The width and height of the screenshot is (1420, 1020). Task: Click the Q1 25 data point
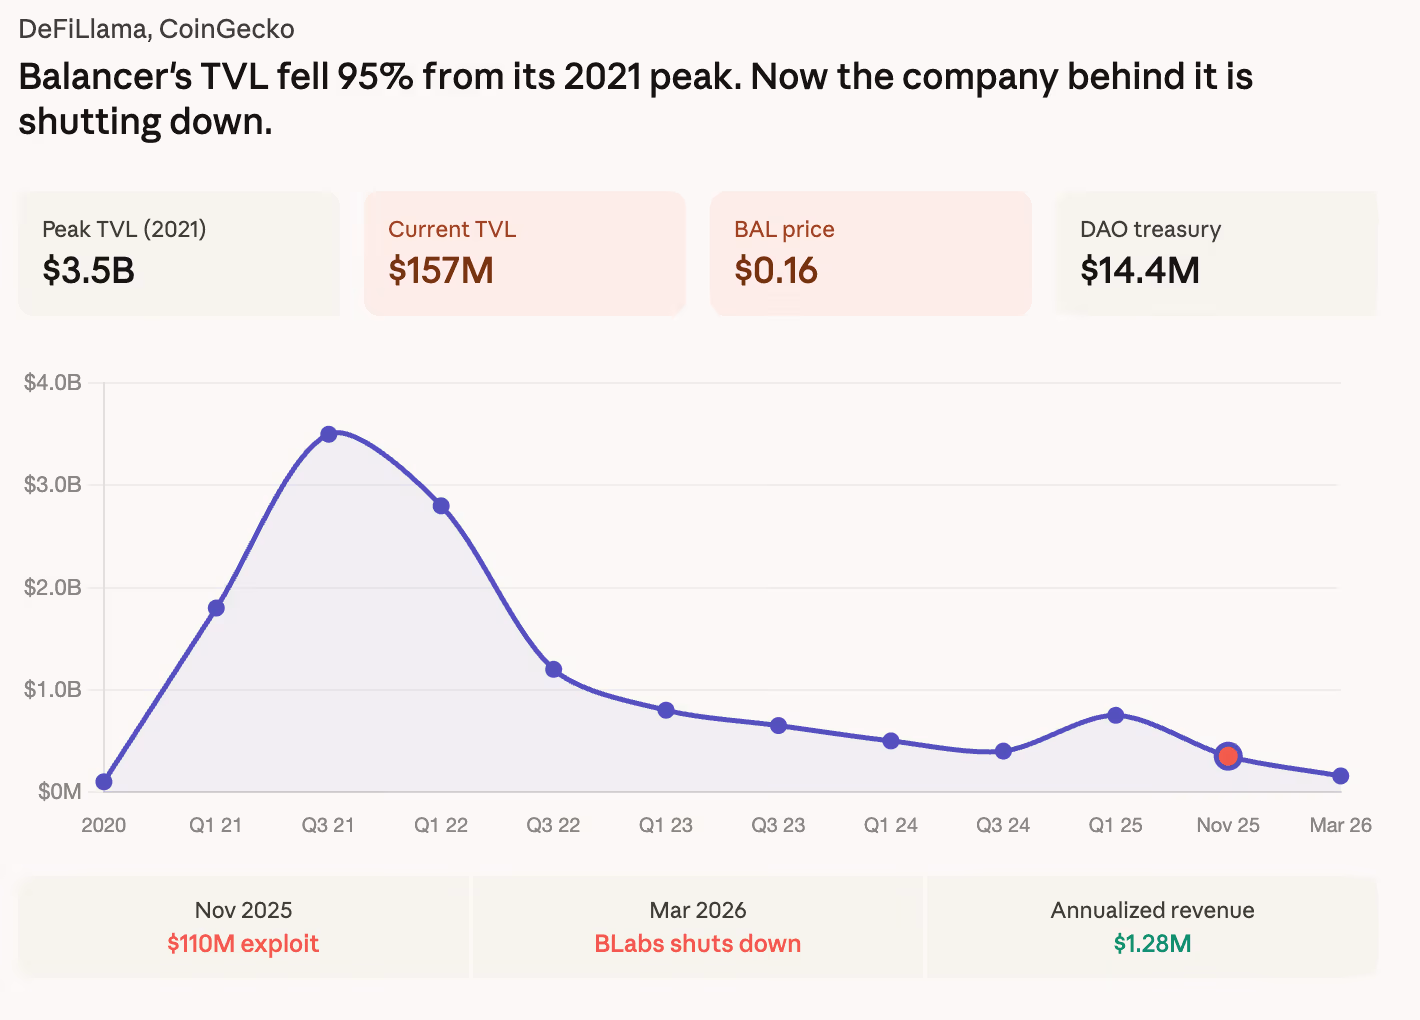click(x=1116, y=715)
